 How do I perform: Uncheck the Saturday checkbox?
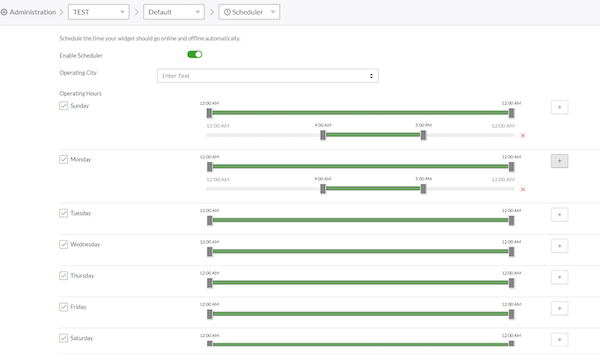pos(64,338)
